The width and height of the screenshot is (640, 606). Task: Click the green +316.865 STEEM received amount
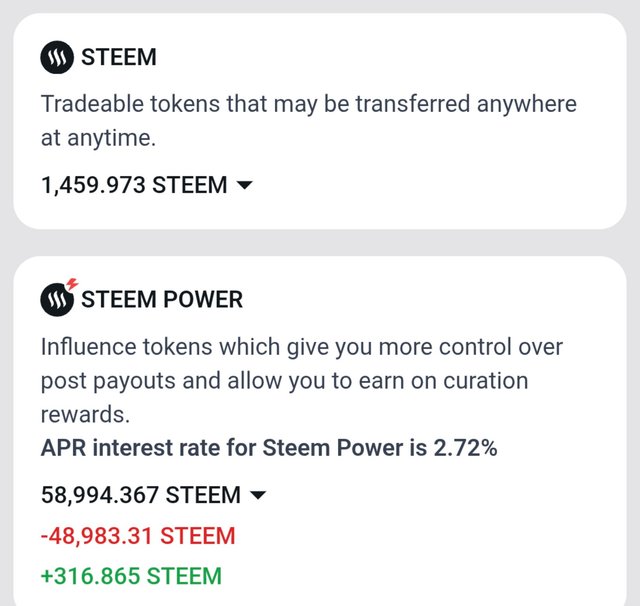pyautogui.click(x=131, y=576)
